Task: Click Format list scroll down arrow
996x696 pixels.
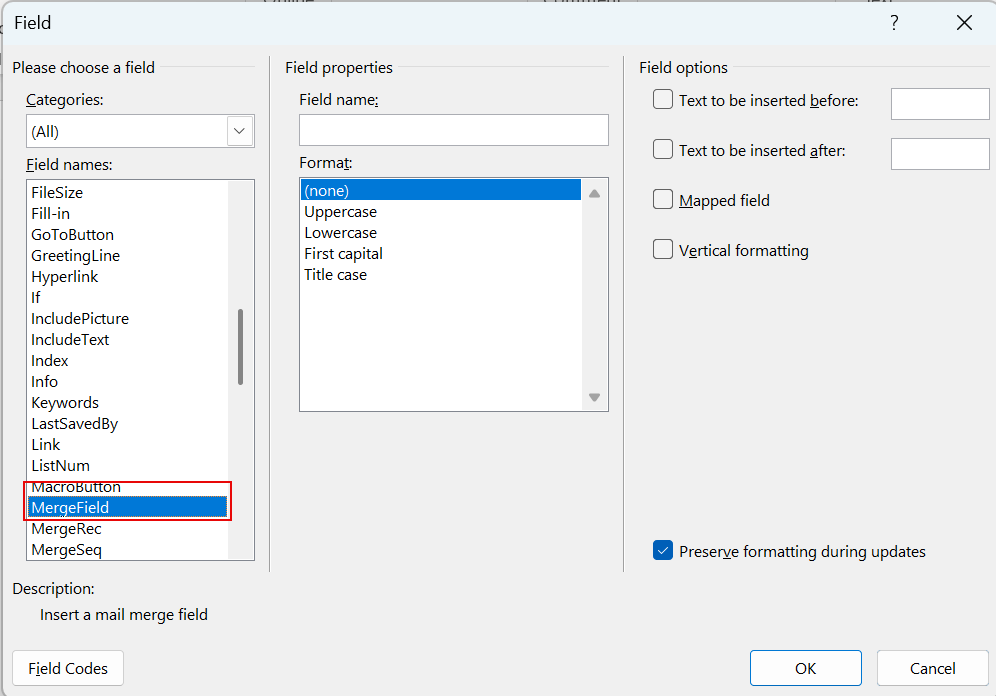Action: (x=594, y=398)
